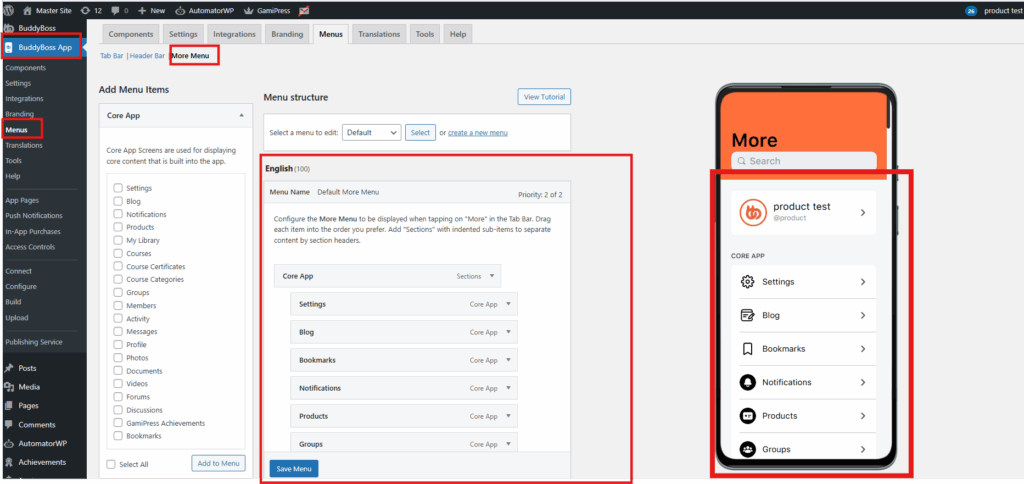Click the WordPress logo in admin bar
This screenshot has width=1024, height=484.
pyautogui.click(x=10, y=10)
